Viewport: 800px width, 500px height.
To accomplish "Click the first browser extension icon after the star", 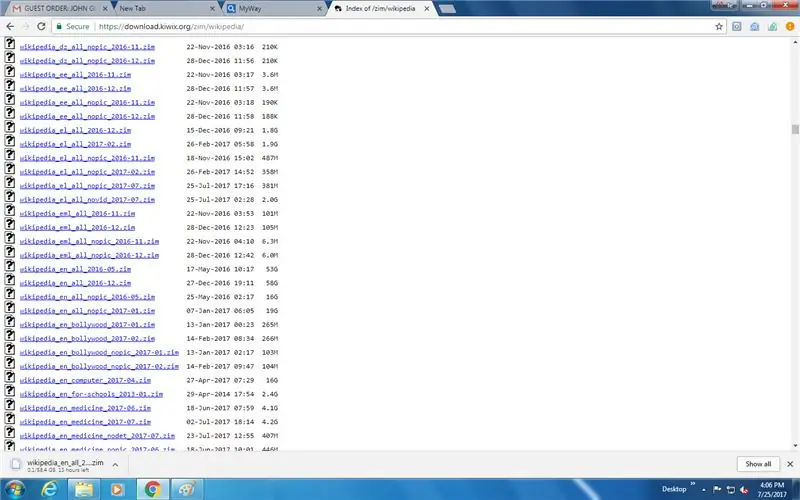I will 737,27.
